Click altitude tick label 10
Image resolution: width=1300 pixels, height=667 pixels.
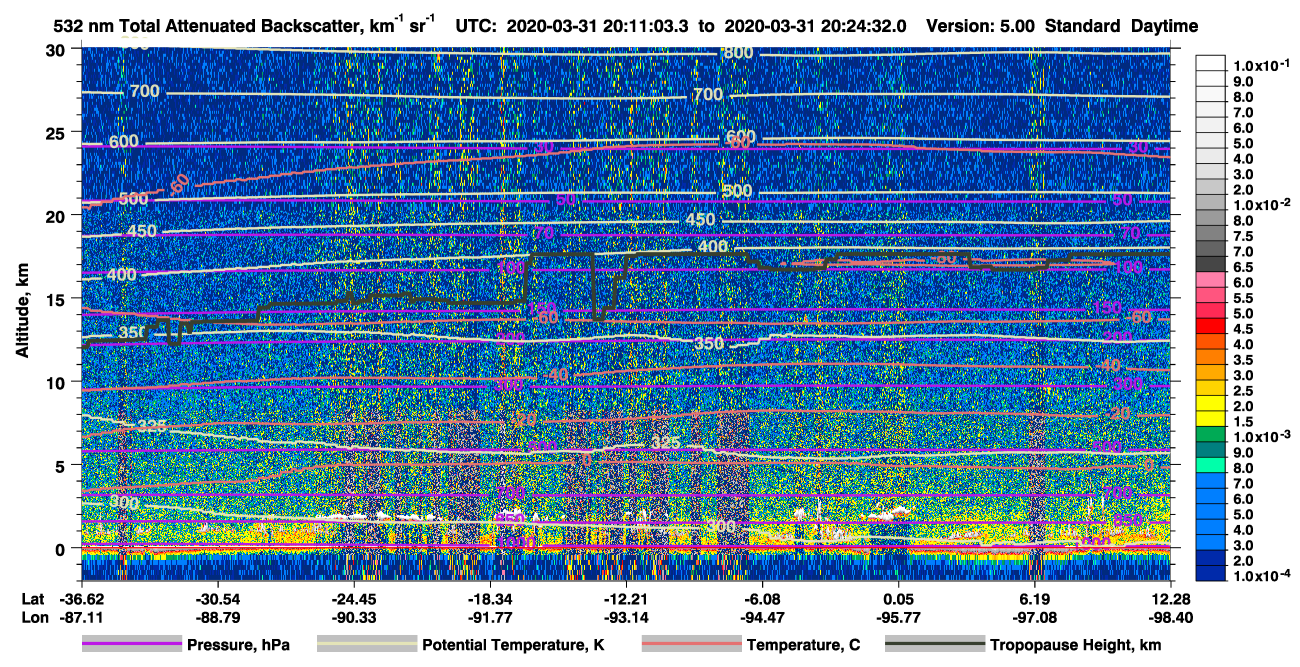[x=56, y=381]
